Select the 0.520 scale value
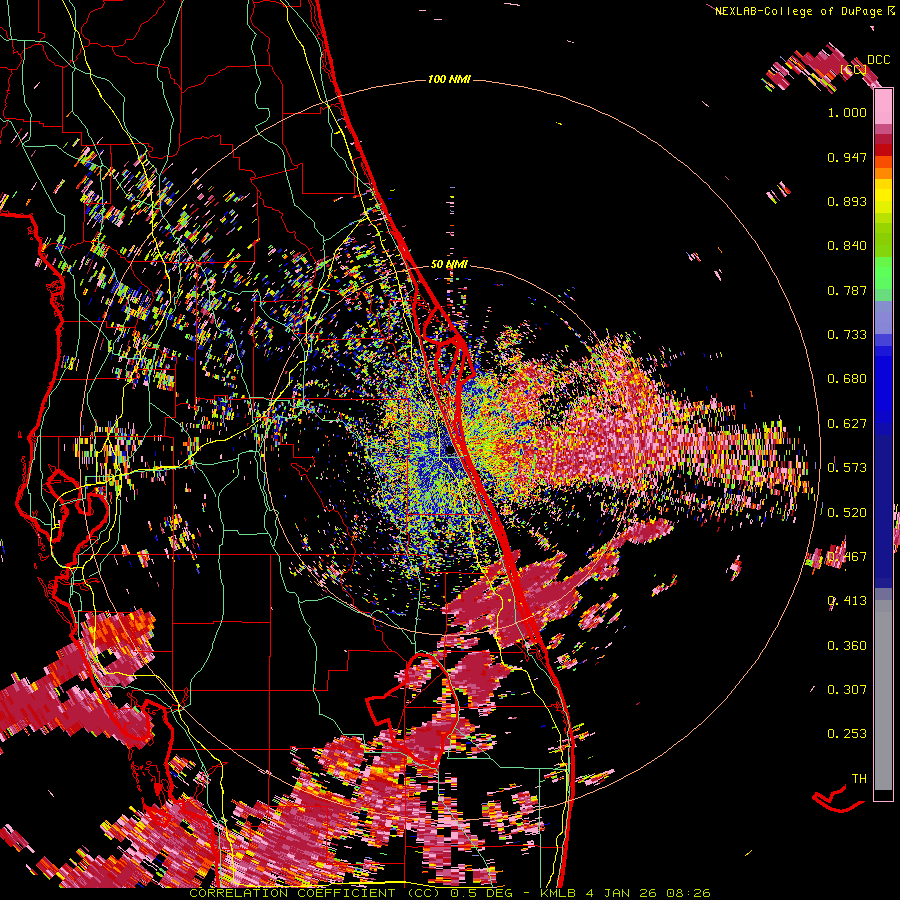 [847, 513]
